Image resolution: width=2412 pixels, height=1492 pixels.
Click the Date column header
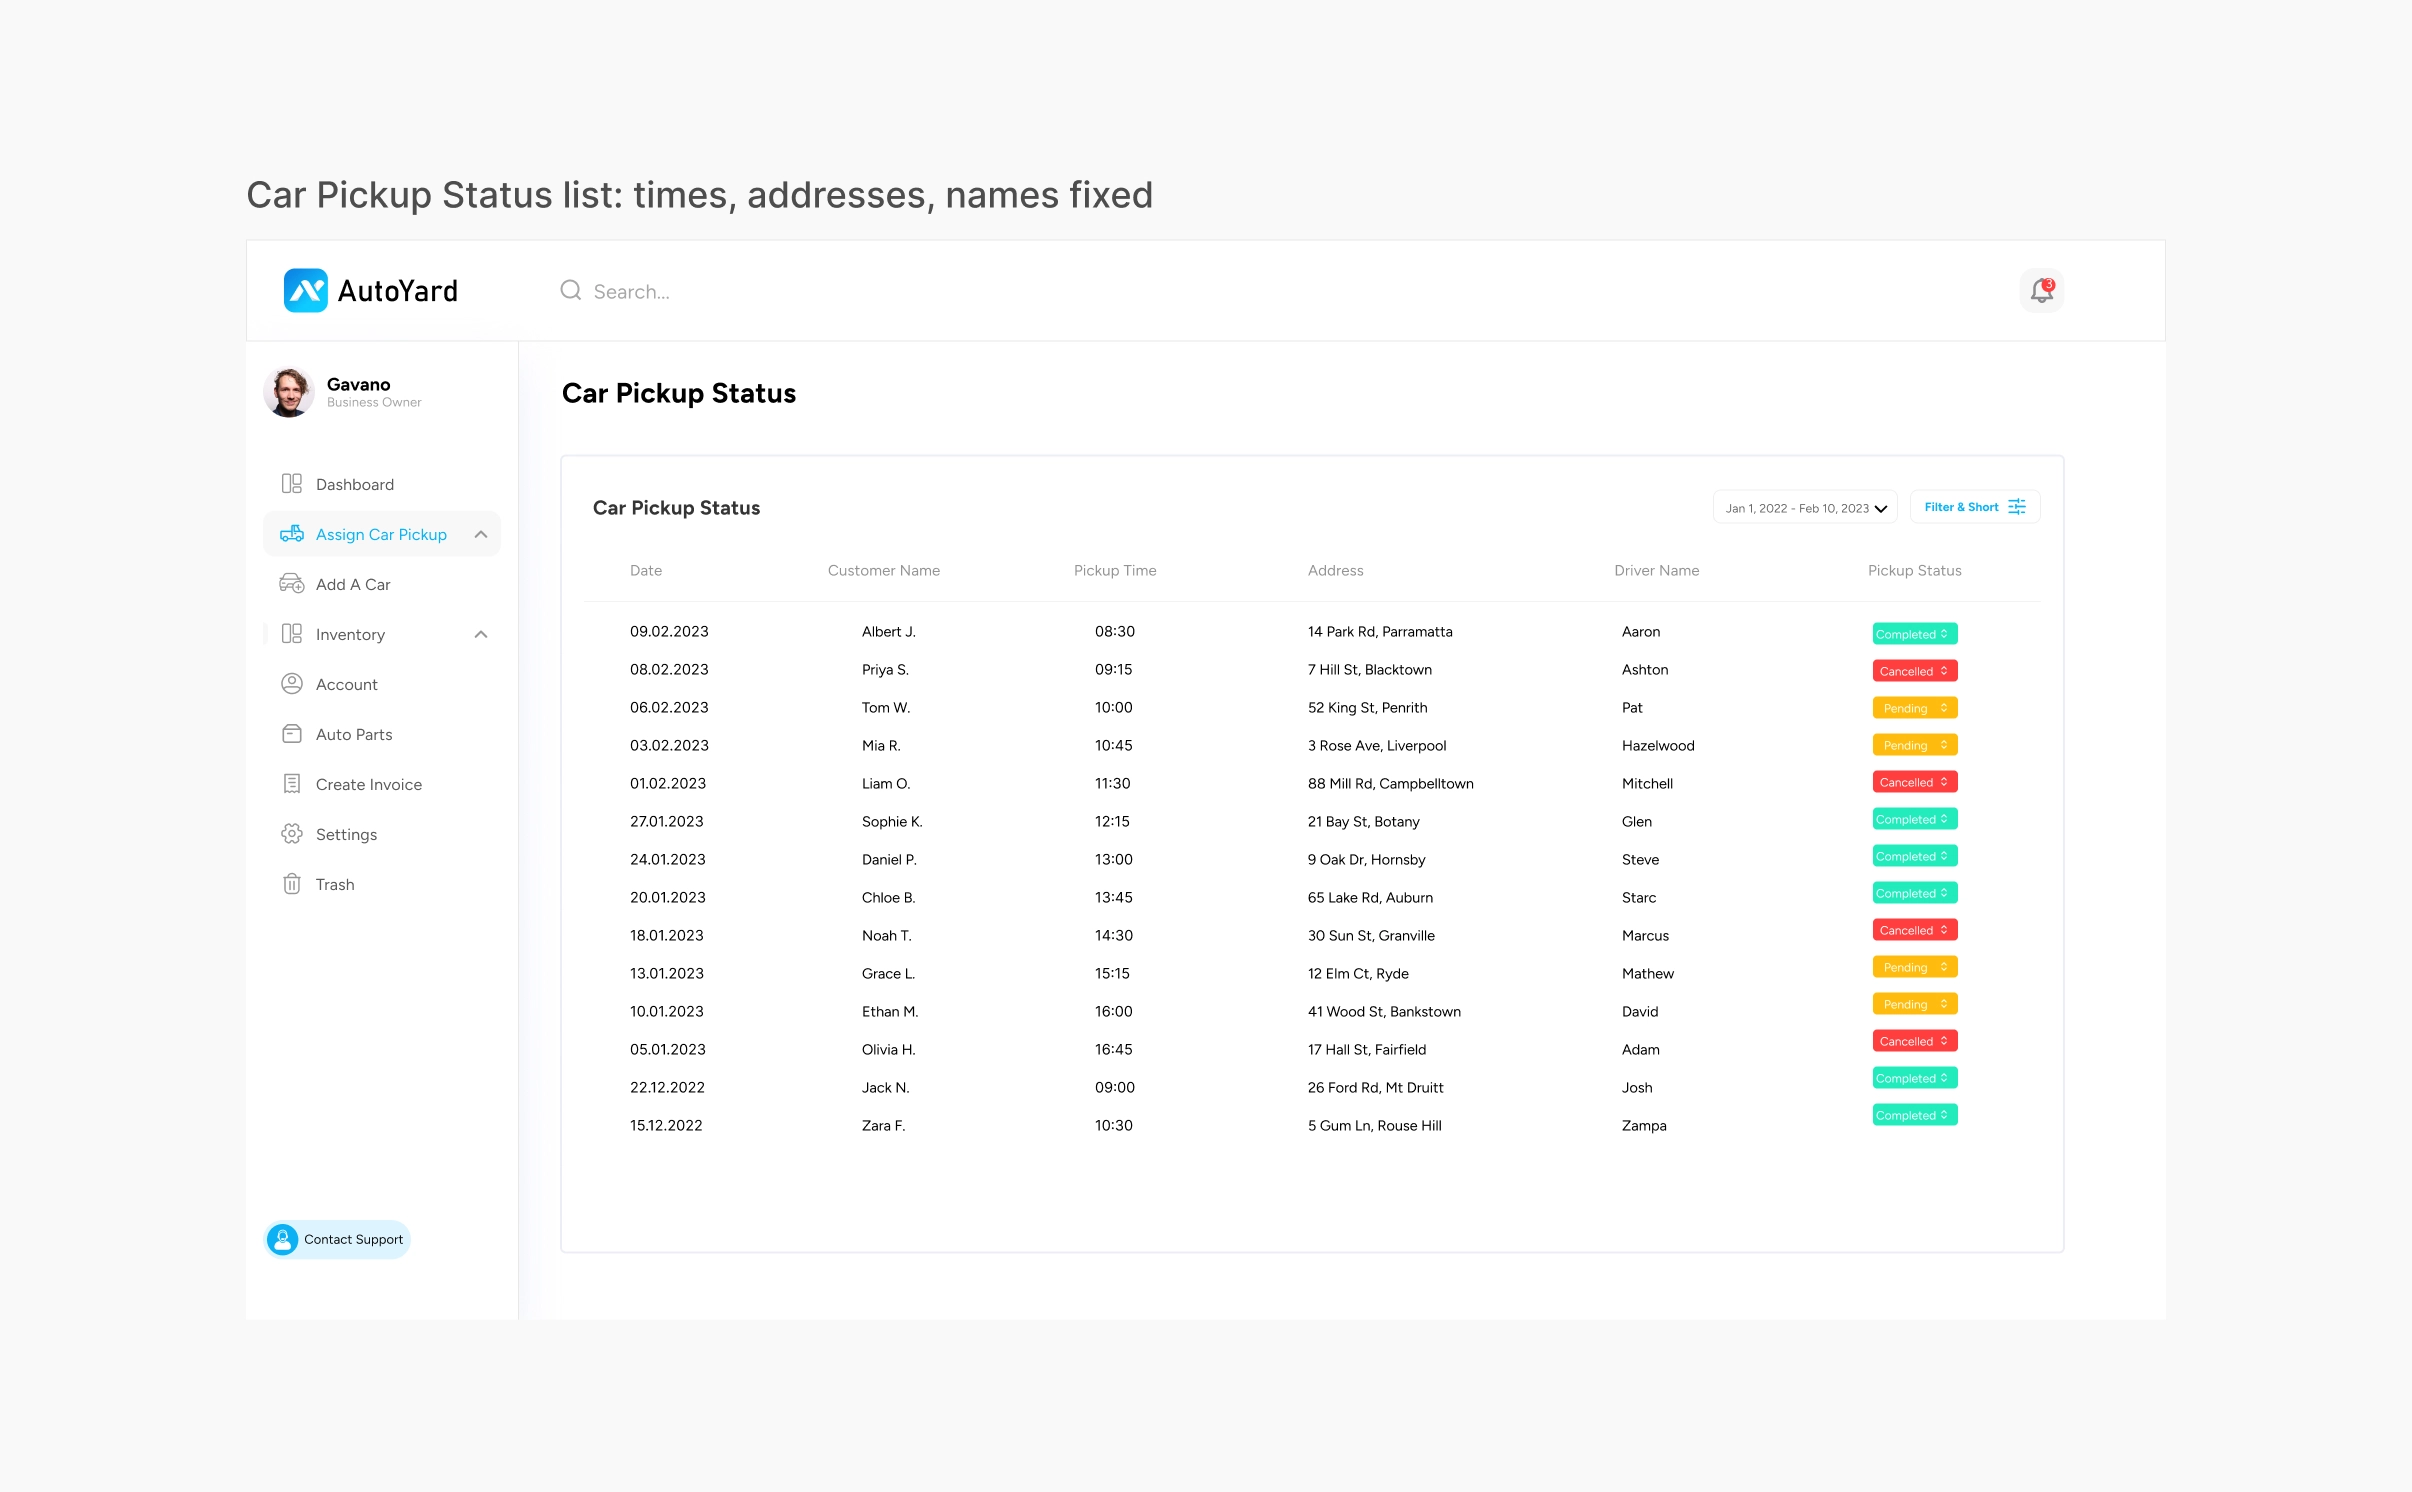(x=646, y=570)
